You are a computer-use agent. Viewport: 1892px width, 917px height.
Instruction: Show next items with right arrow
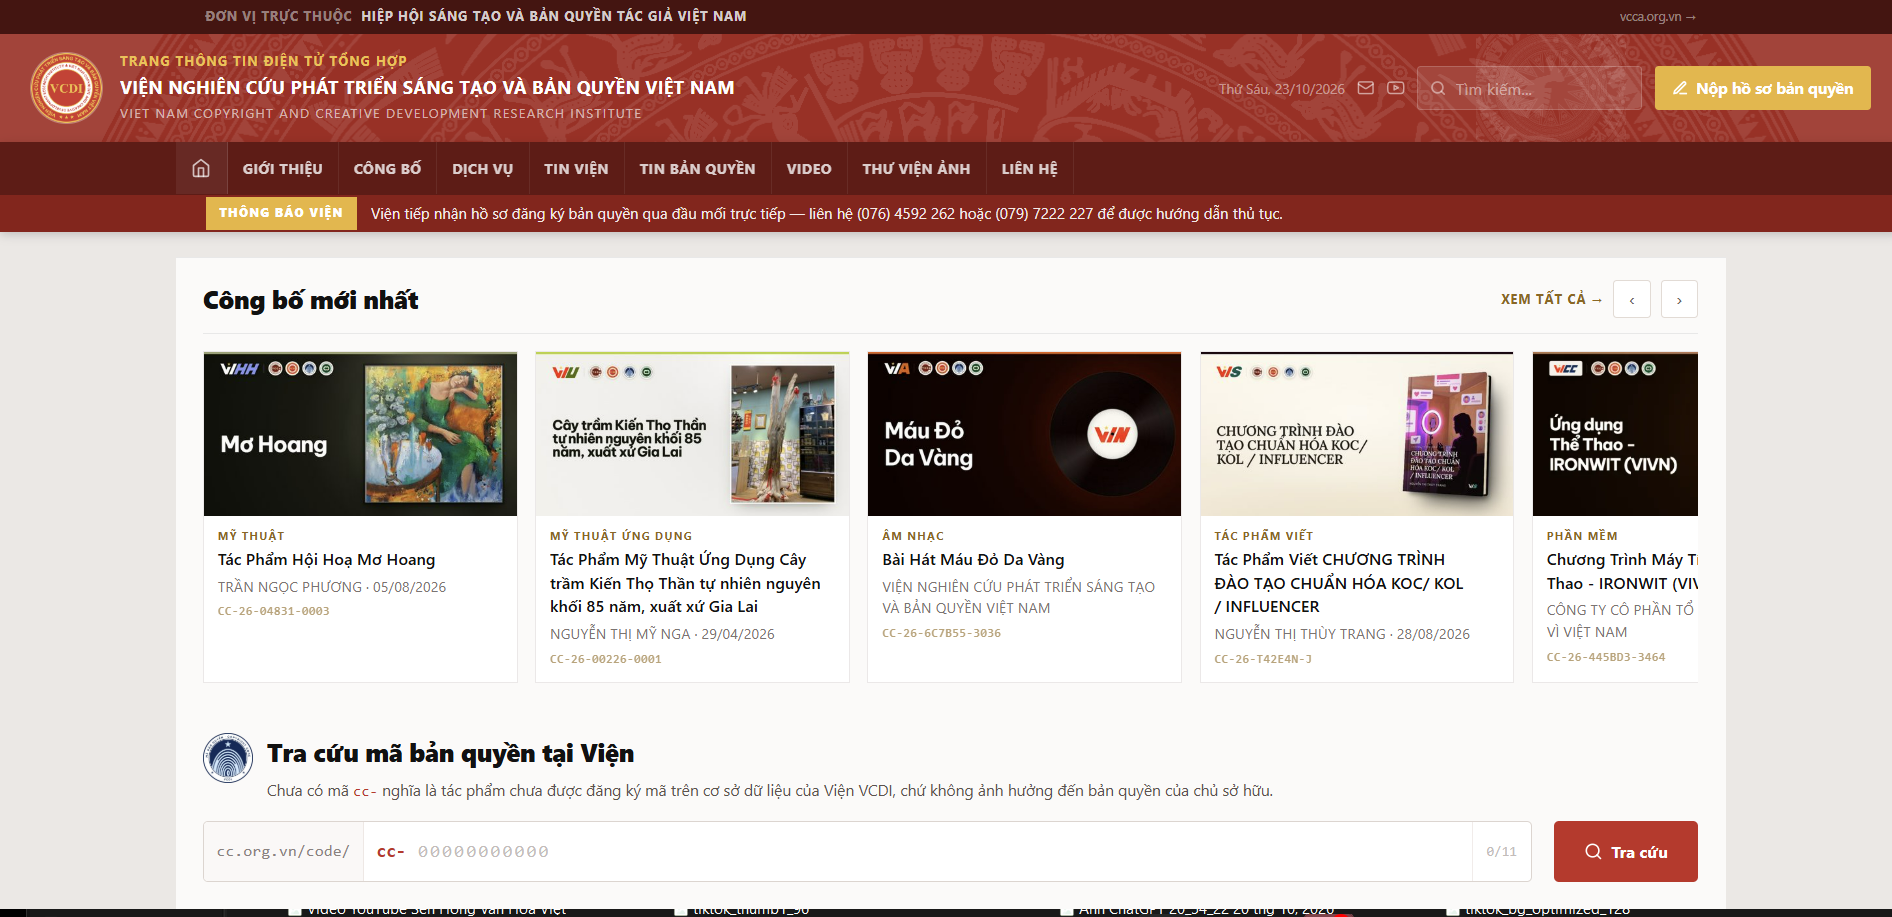coord(1679,299)
